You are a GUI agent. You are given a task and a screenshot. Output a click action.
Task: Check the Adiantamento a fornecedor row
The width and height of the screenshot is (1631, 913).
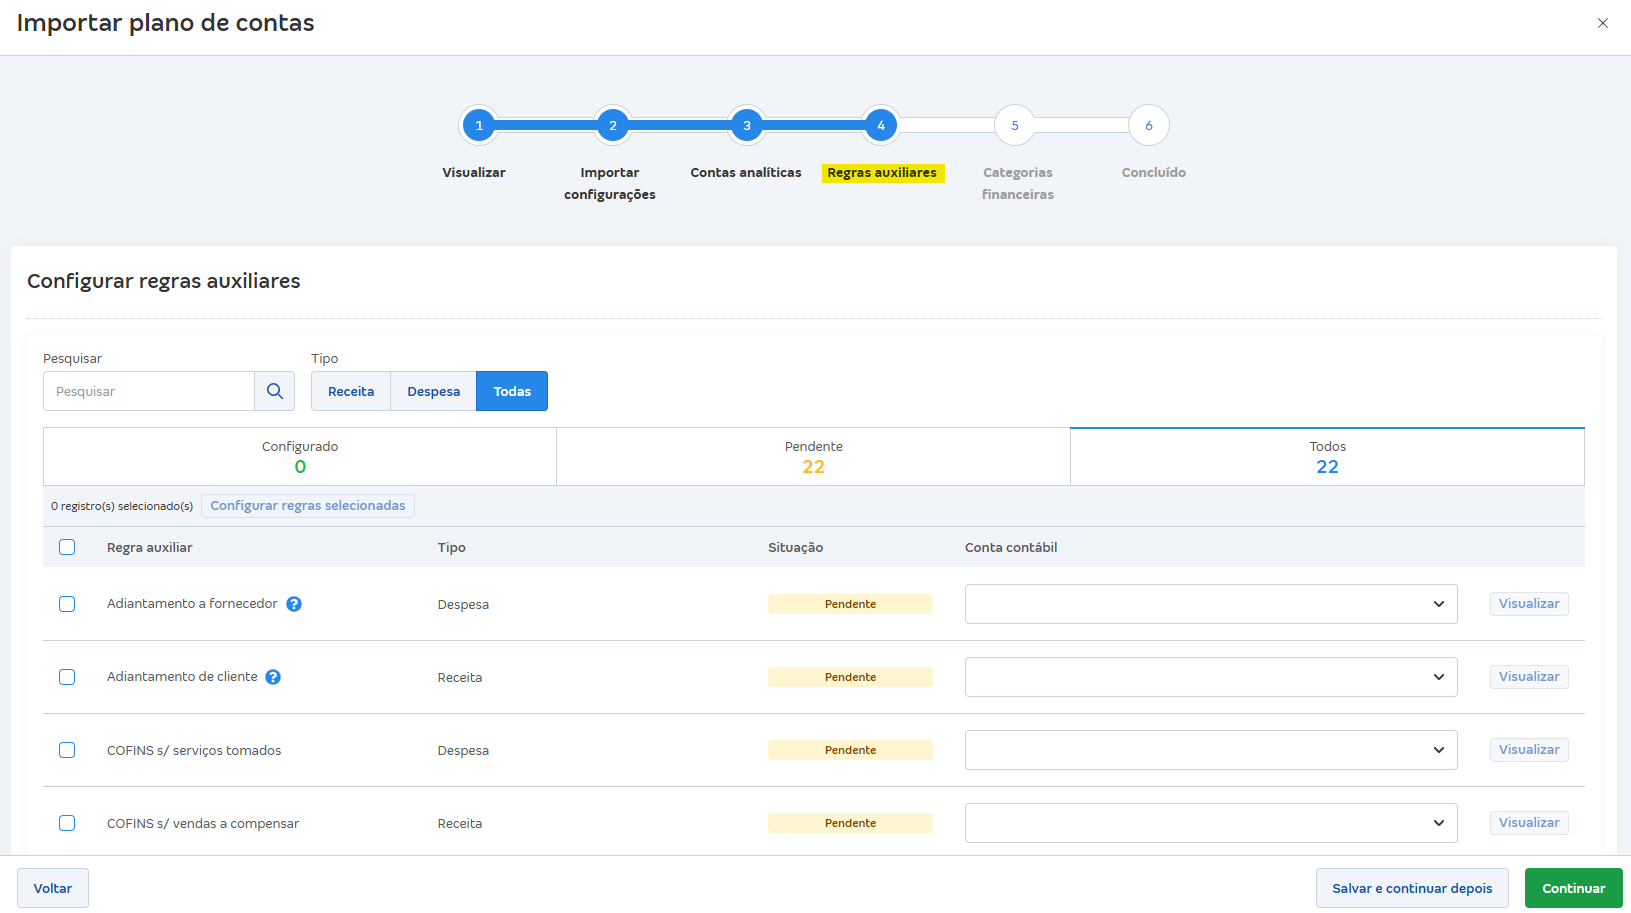[67, 604]
